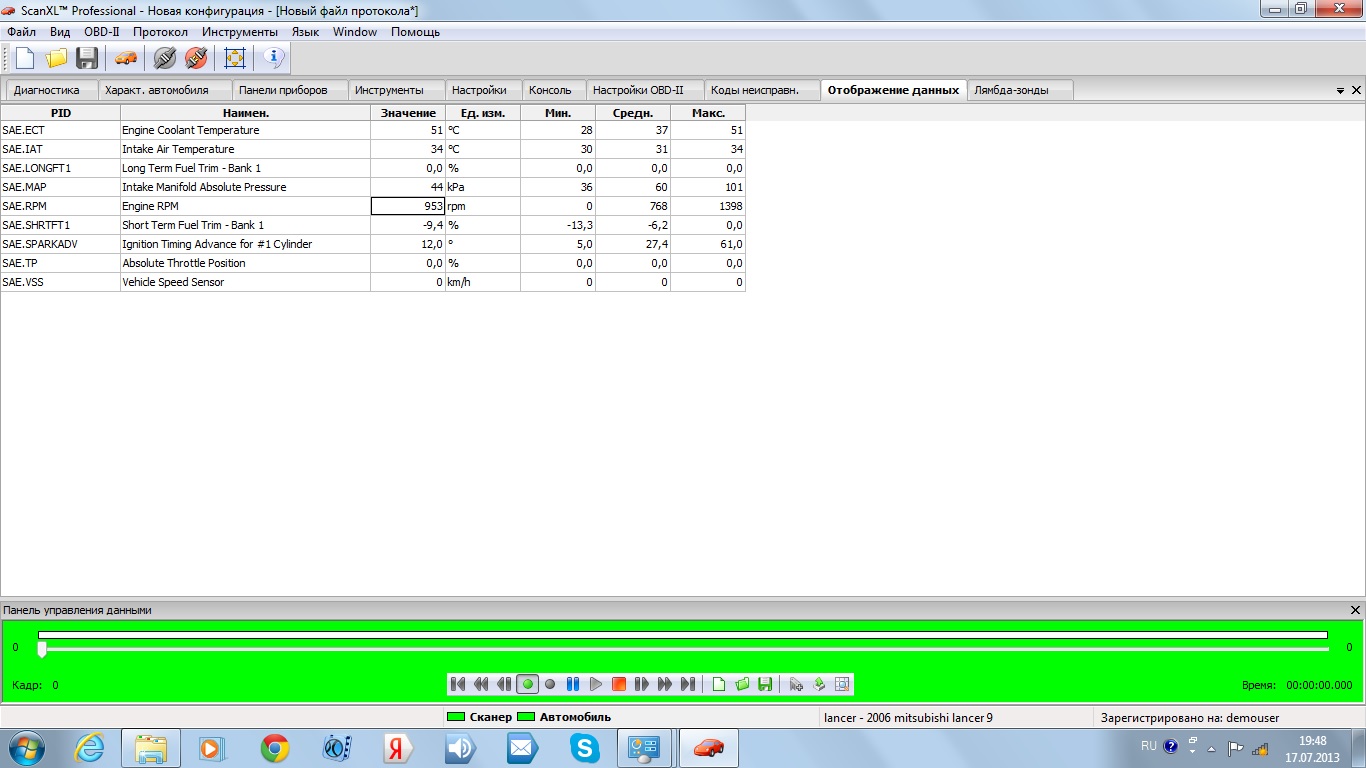Open the Инструменты menu

coord(239,32)
